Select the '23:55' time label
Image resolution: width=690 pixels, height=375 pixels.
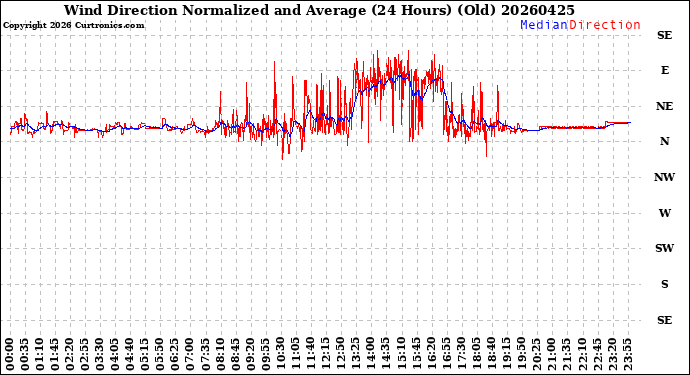(627, 354)
